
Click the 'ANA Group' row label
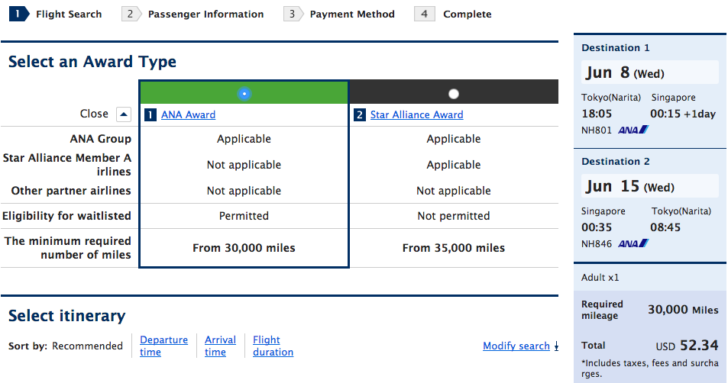pyautogui.click(x=100, y=139)
